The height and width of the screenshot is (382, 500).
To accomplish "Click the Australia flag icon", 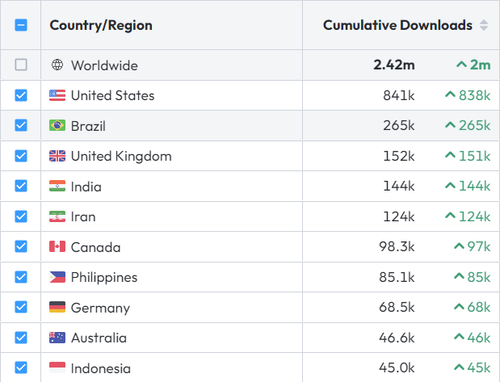I will click(57, 338).
